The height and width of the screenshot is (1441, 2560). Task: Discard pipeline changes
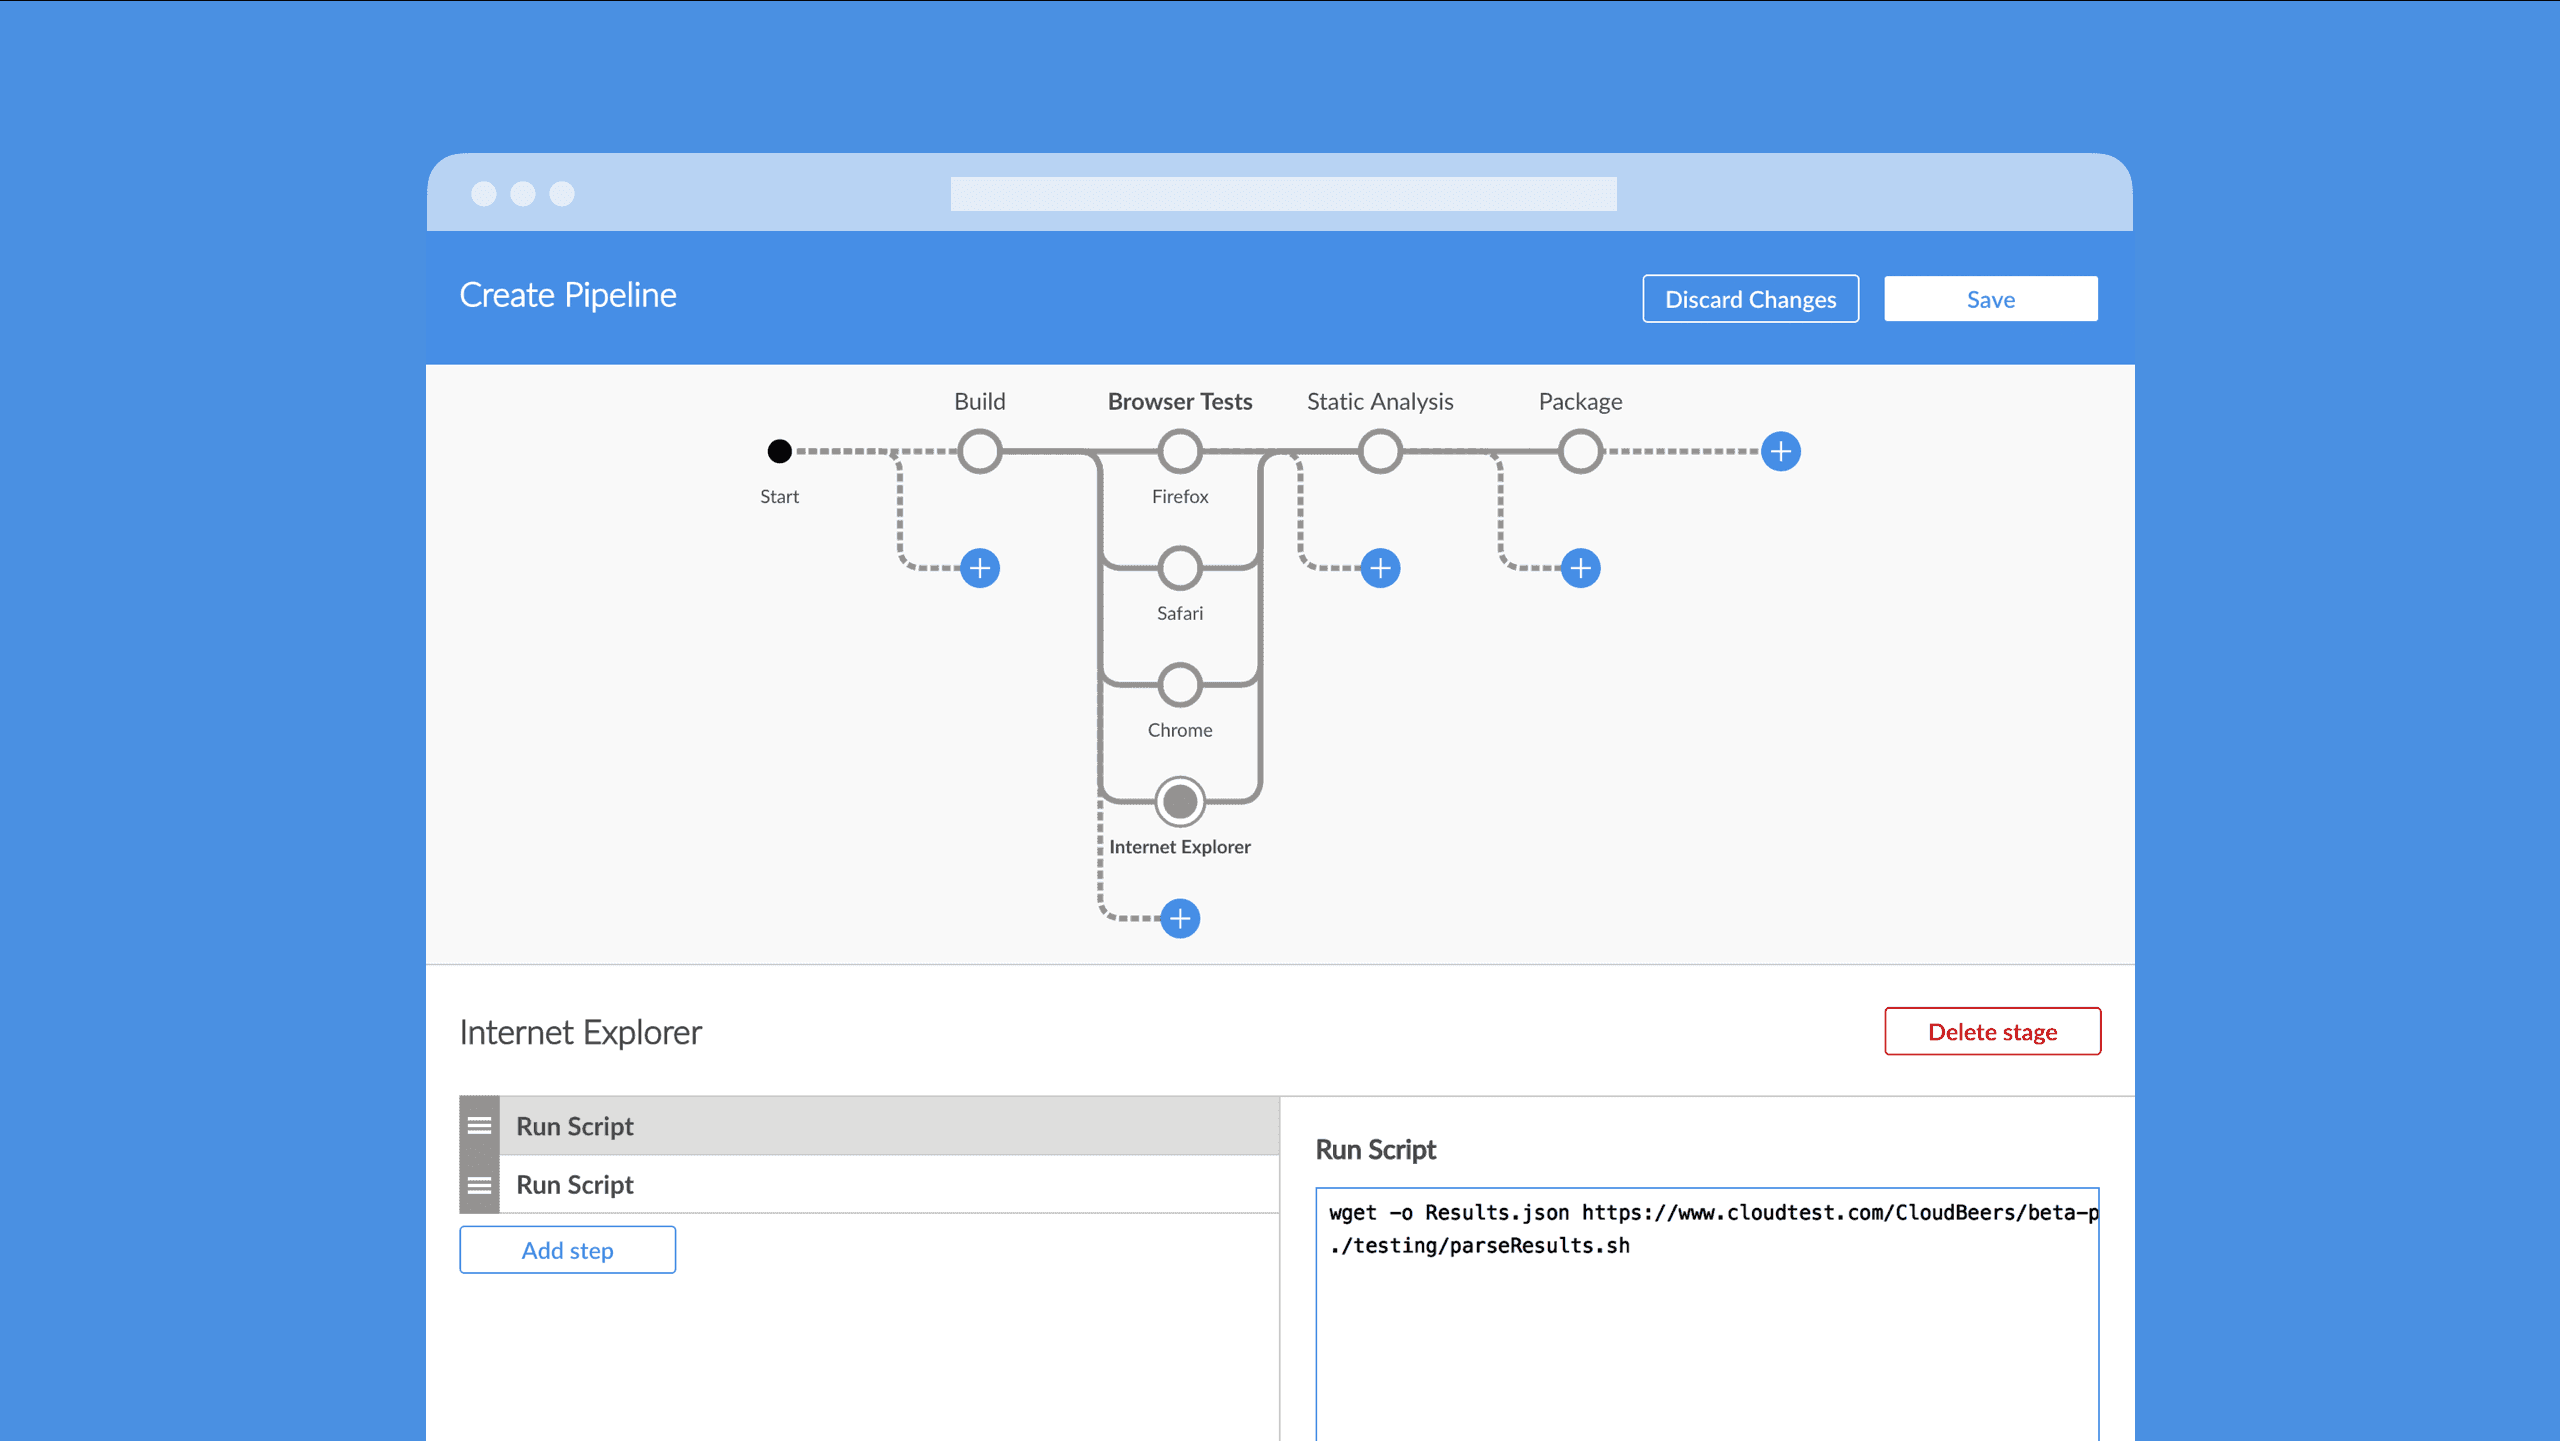point(1750,298)
